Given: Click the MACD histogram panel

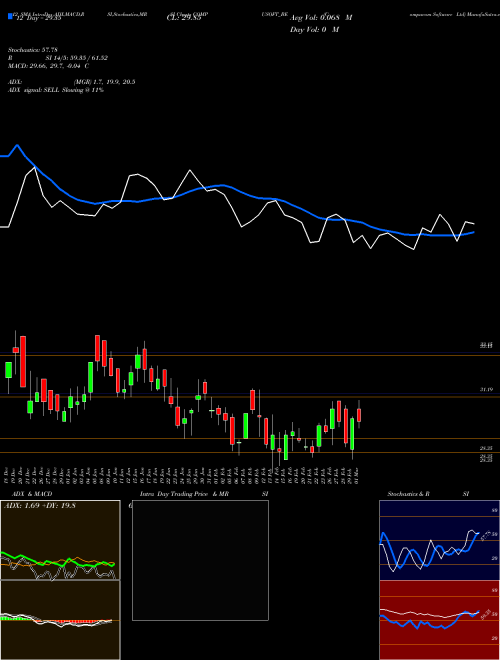Looking at the screenshot, I should pyautogui.click(x=60, y=620).
